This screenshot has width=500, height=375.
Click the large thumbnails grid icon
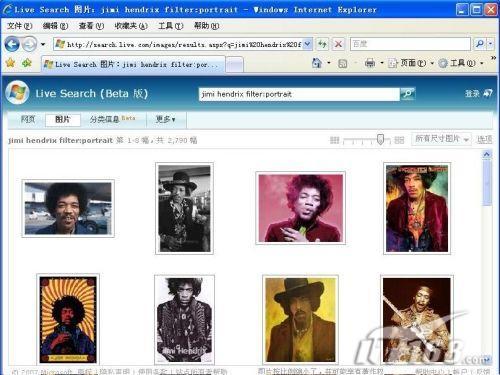(x=399, y=140)
